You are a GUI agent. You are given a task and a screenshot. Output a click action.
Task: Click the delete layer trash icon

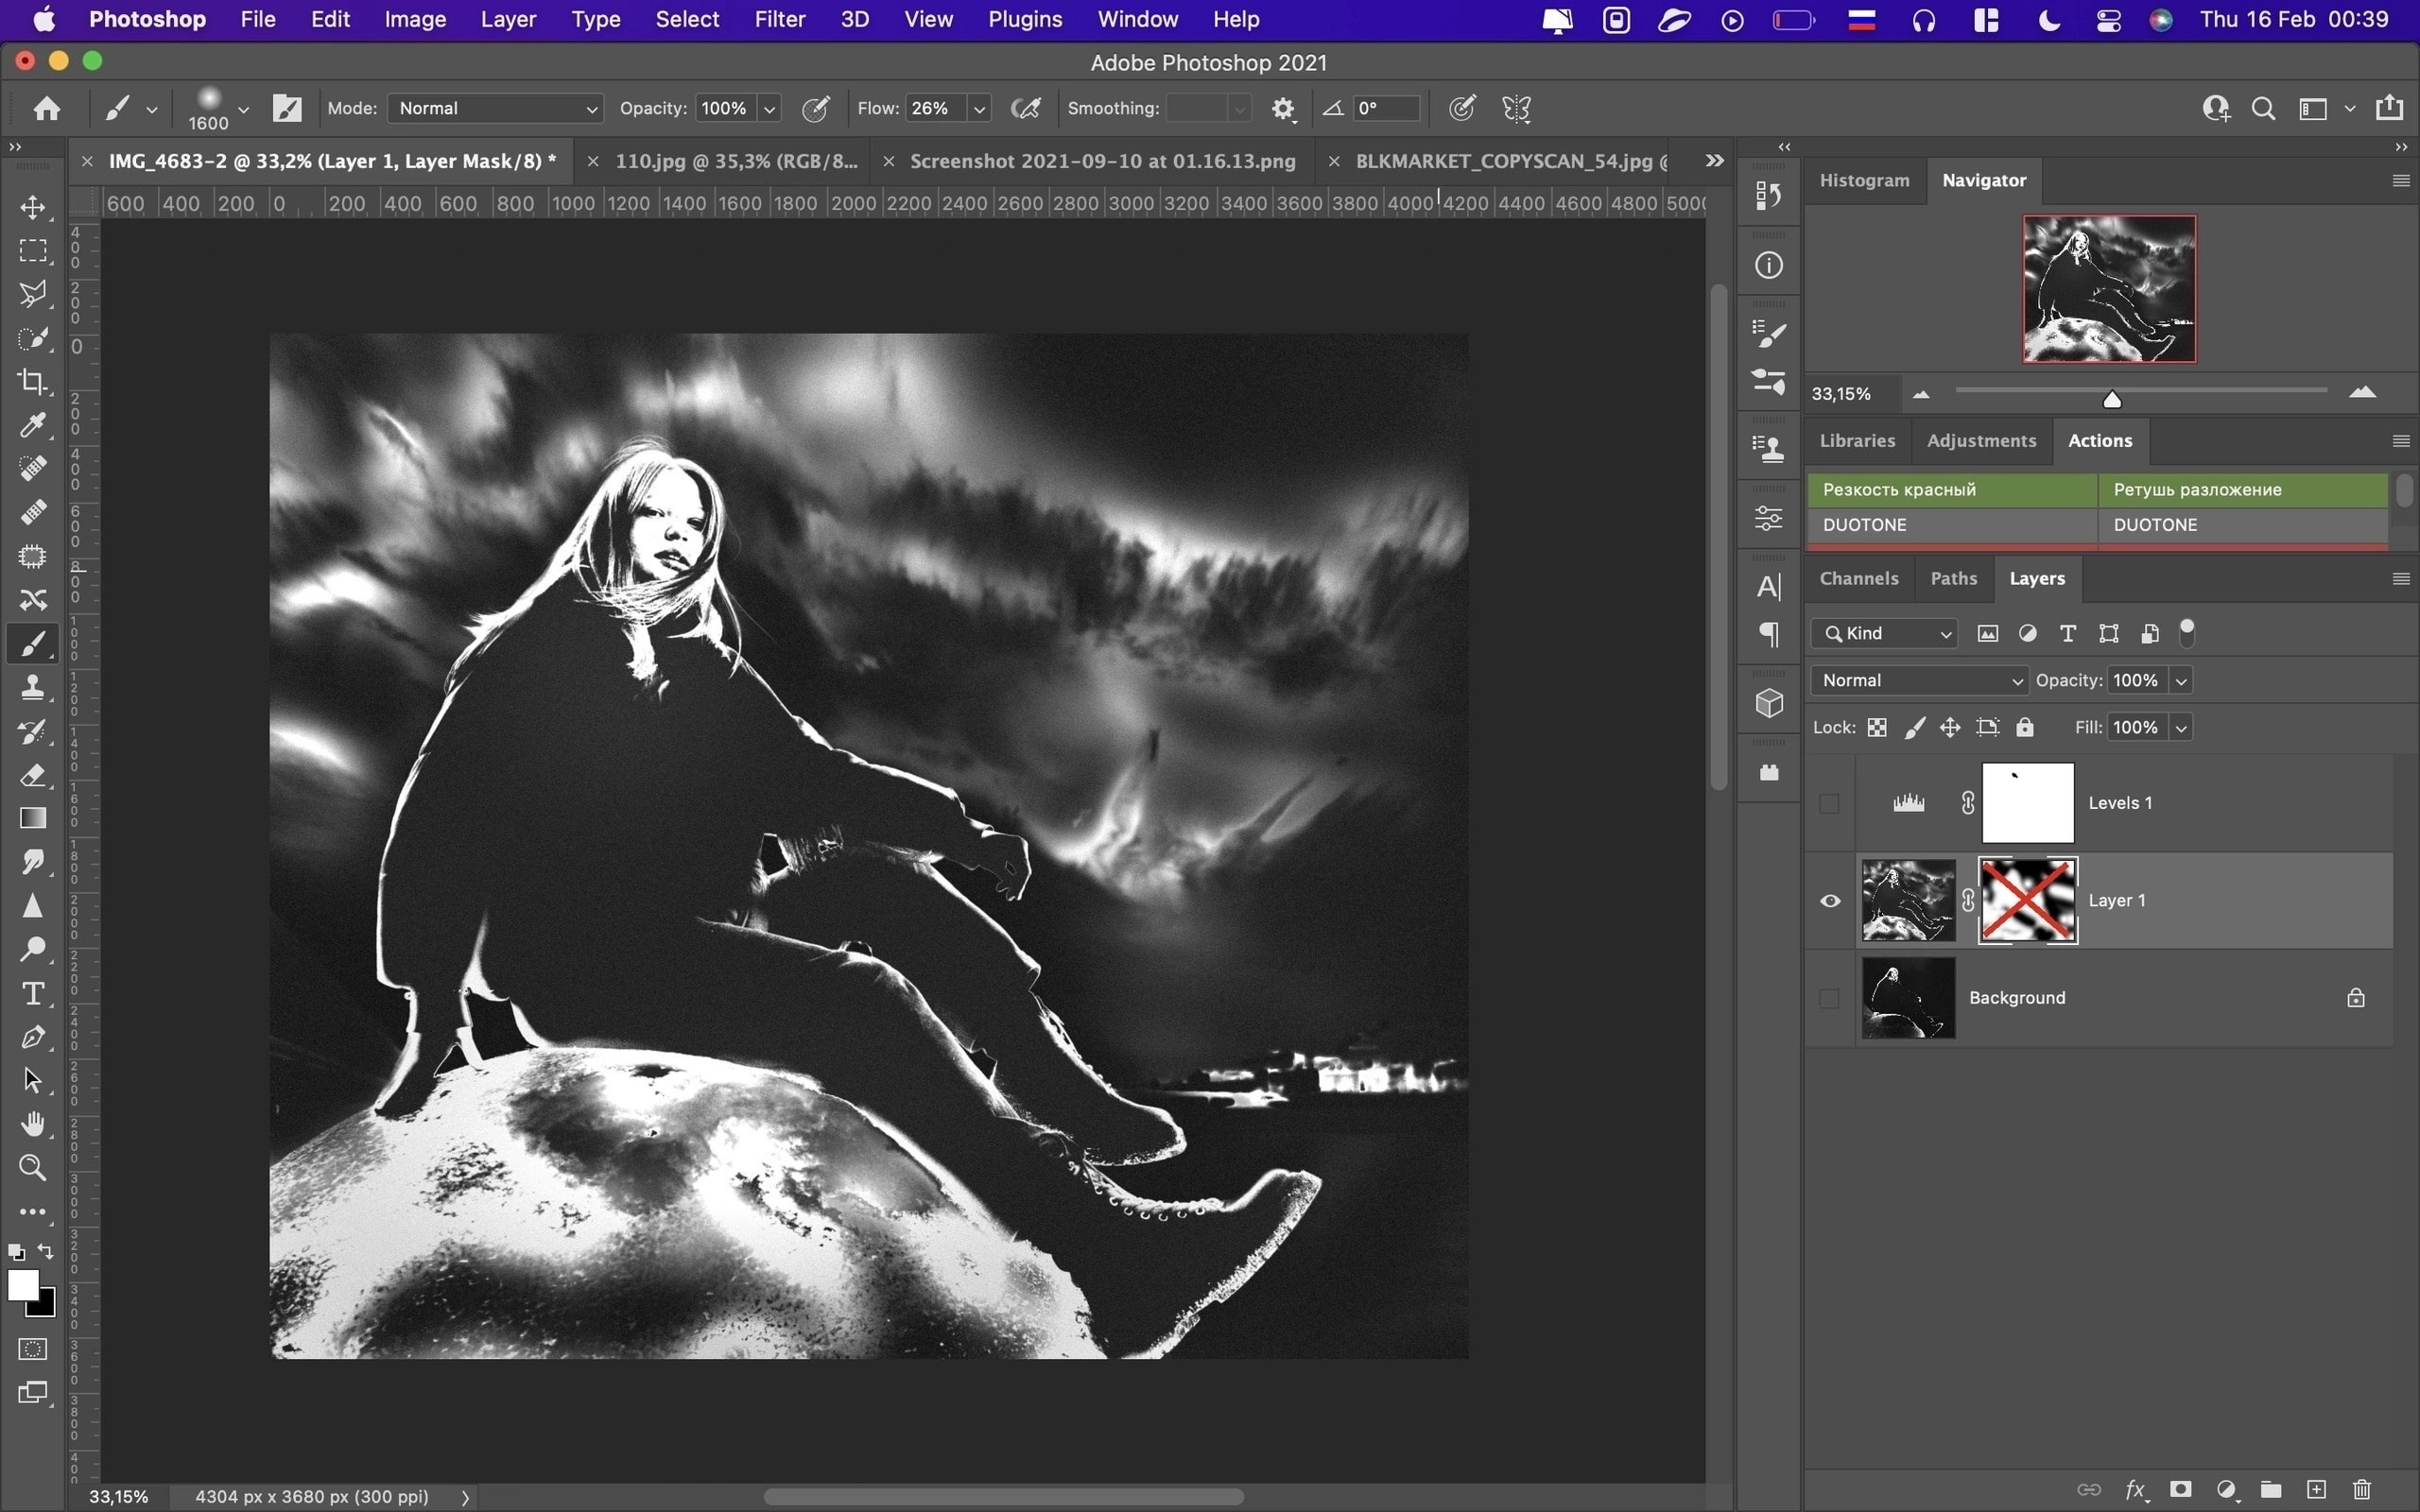2362,1489
